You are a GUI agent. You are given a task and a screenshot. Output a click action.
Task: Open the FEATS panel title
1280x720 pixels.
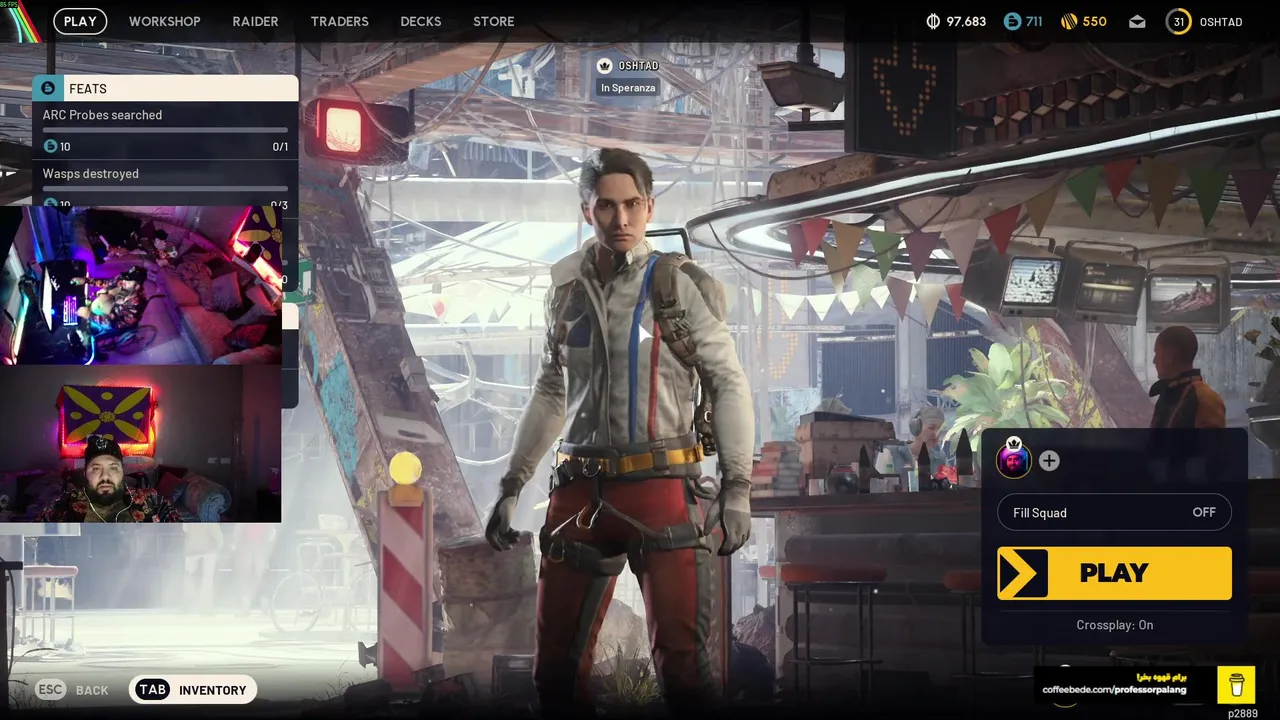pos(88,88)
